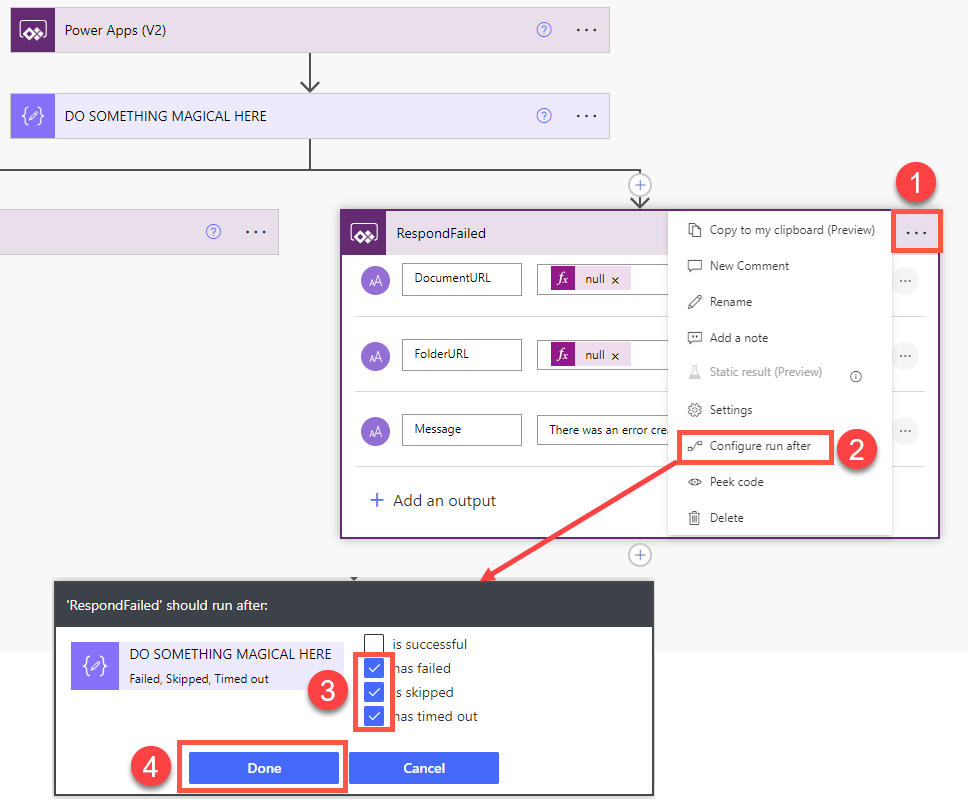
Task: Click the info icon beside Static result (Preview)
Action: click(x=857, y=376)
